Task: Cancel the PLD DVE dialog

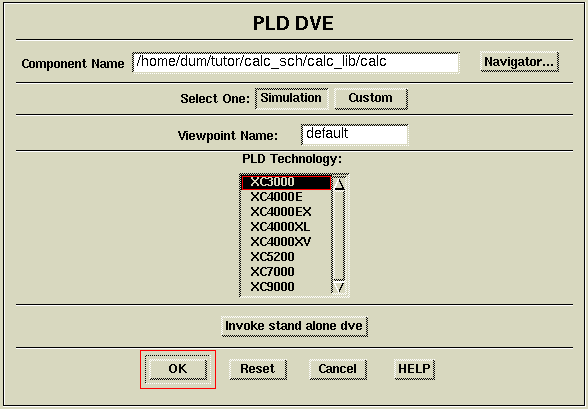Action: pos(338,369)
